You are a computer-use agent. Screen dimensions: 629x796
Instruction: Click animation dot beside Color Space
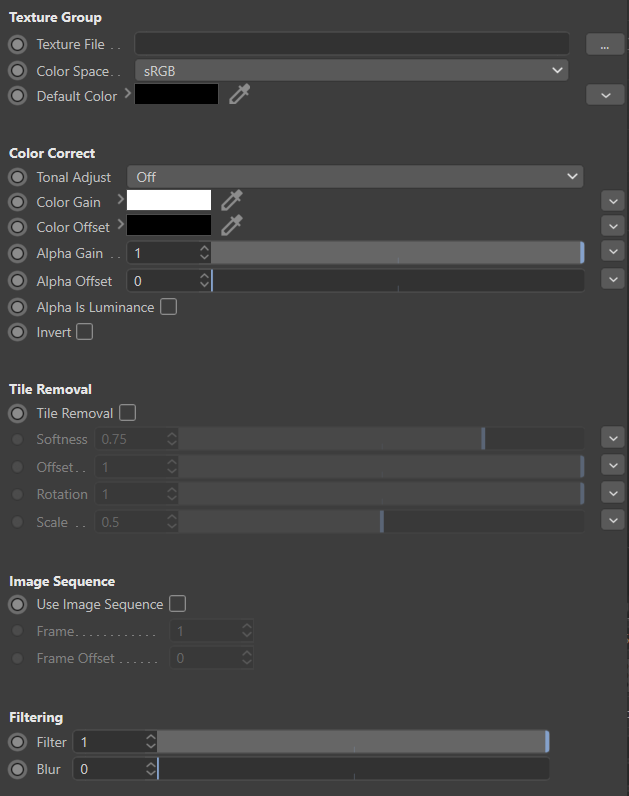(x=18, y=71)
